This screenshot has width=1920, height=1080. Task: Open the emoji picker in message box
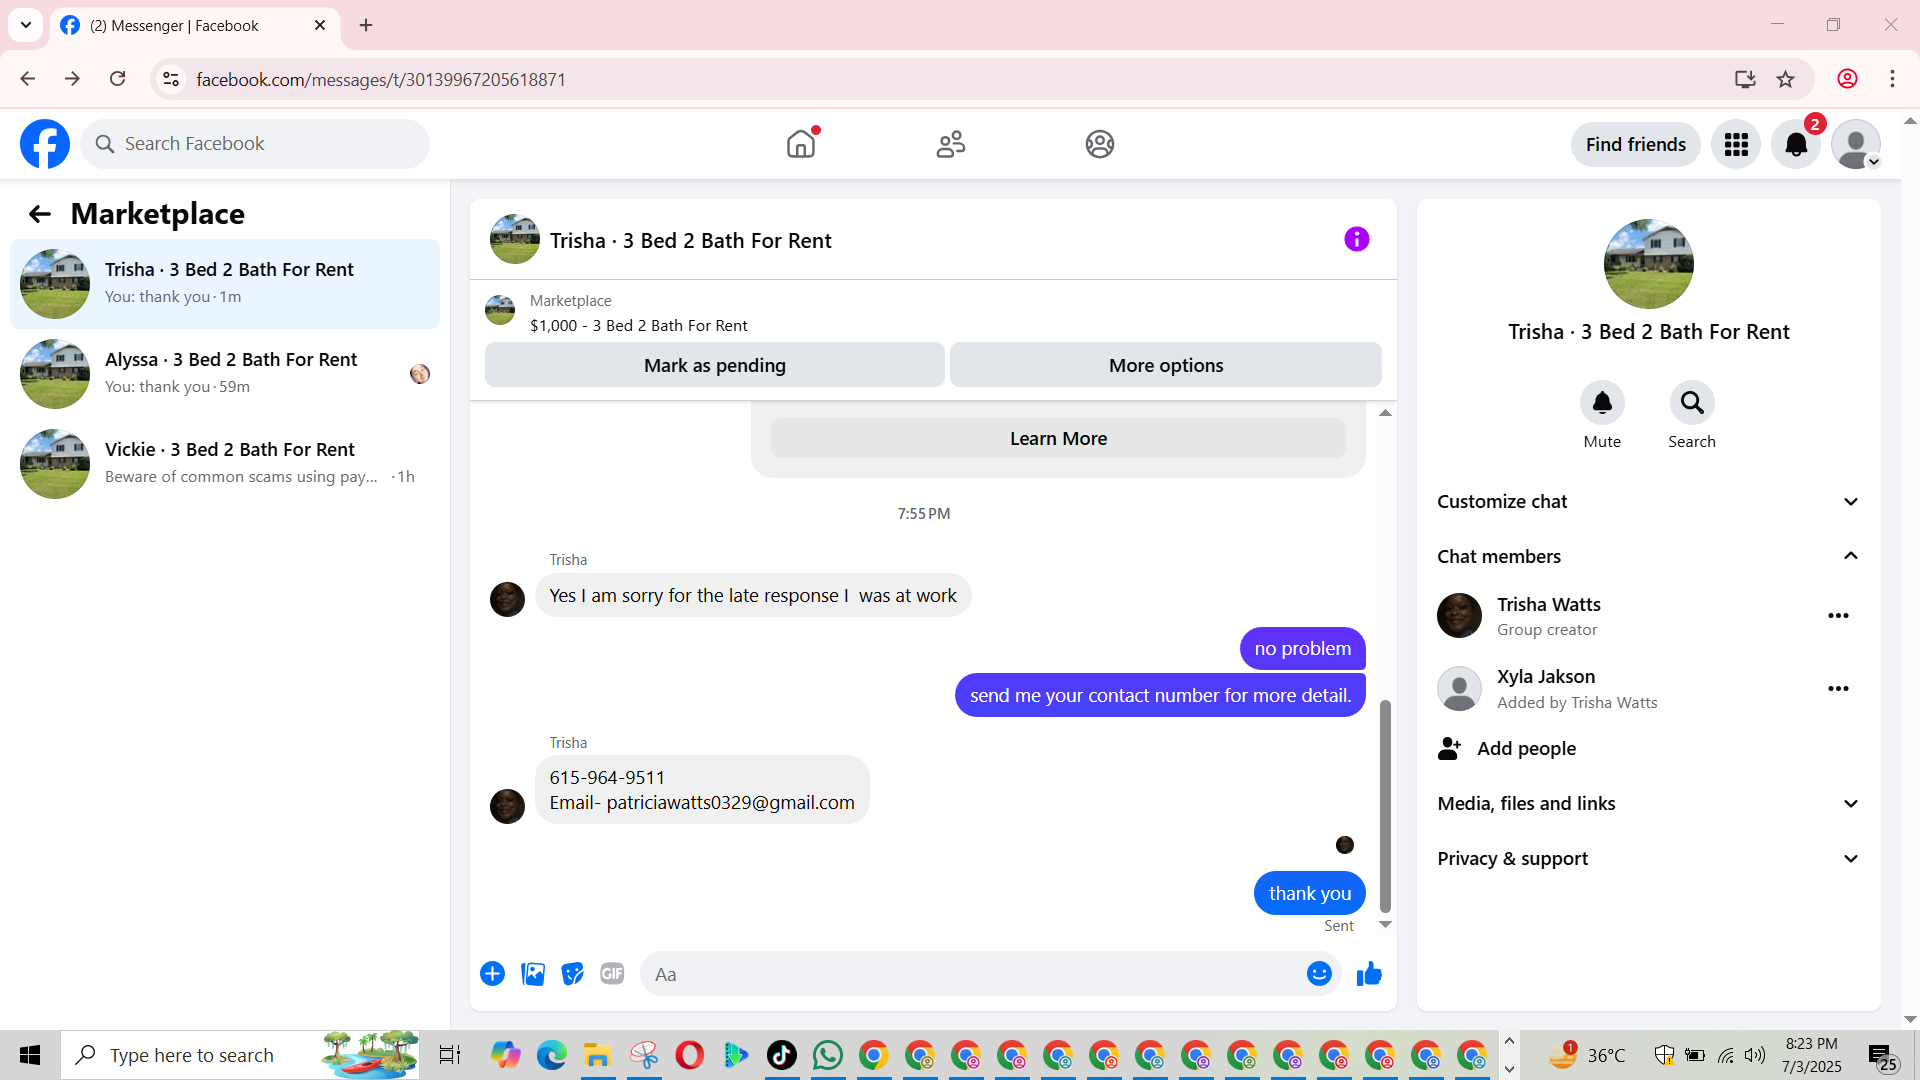(x=1319, y=974)
